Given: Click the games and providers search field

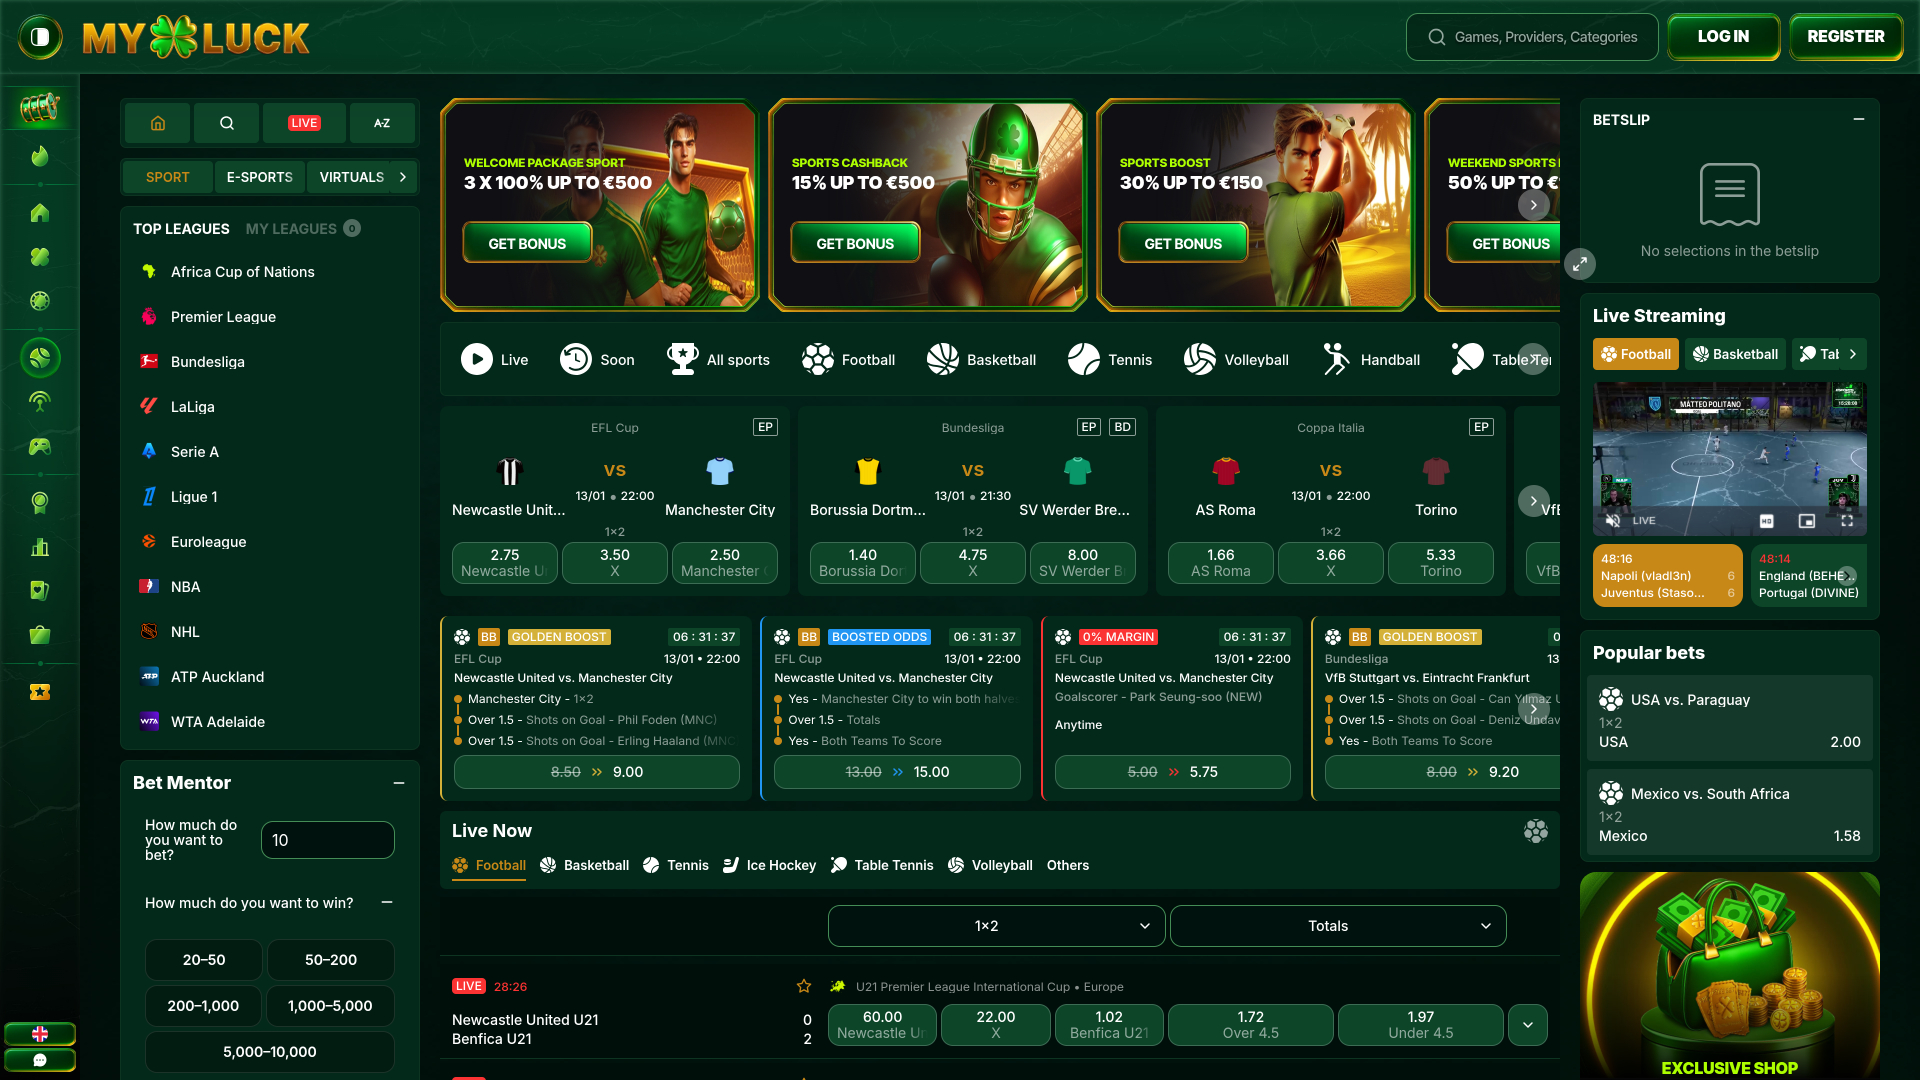Looking at the screenshot, I should 1532,36.
